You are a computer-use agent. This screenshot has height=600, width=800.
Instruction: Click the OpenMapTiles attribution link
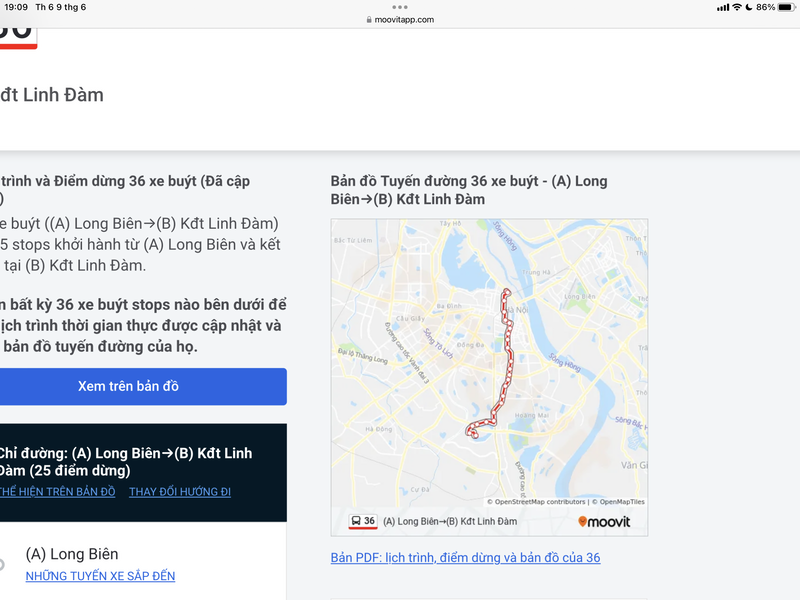pos(620,502)
